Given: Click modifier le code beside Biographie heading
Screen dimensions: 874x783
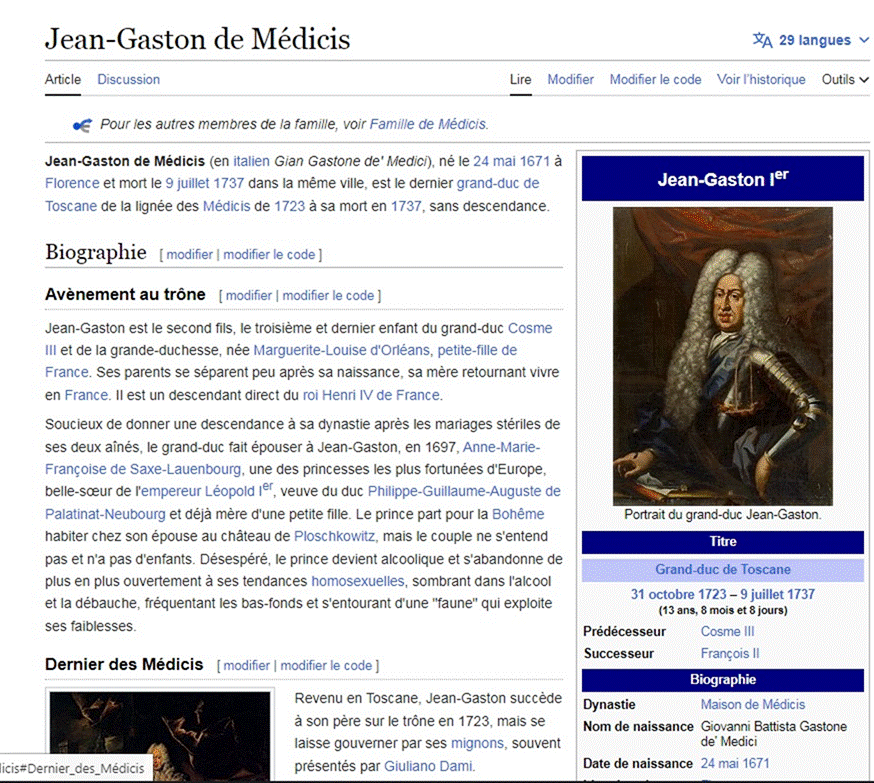Looking at the screenshot, I should pos(269,255).
